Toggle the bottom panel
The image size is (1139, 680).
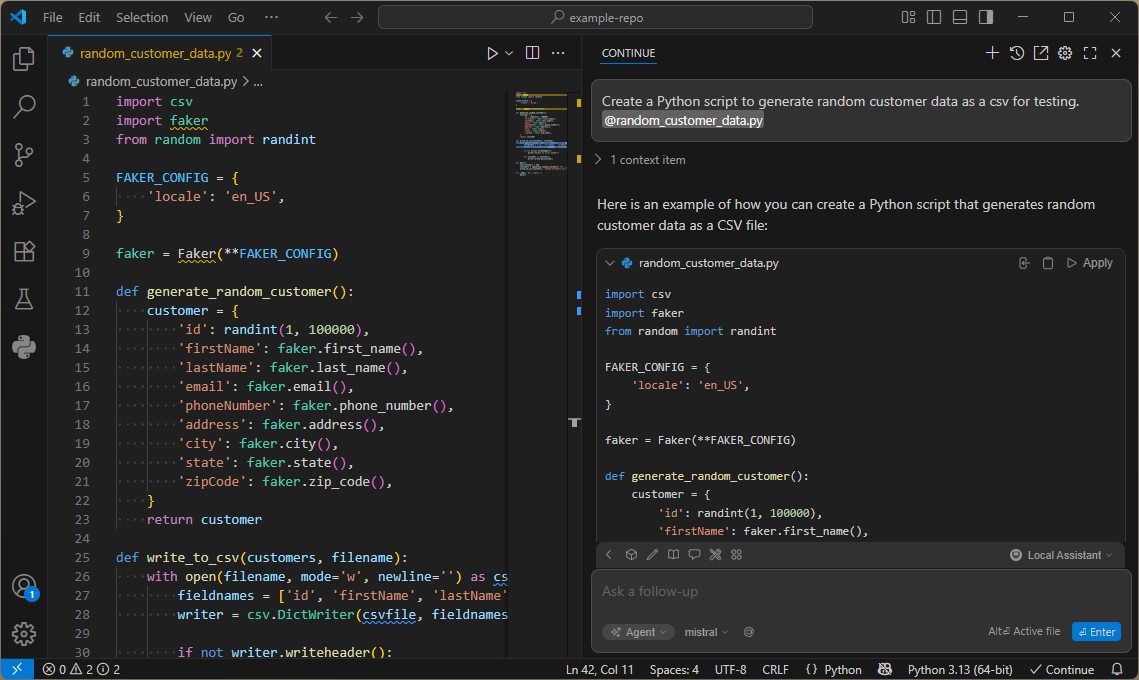pos(960,17)
